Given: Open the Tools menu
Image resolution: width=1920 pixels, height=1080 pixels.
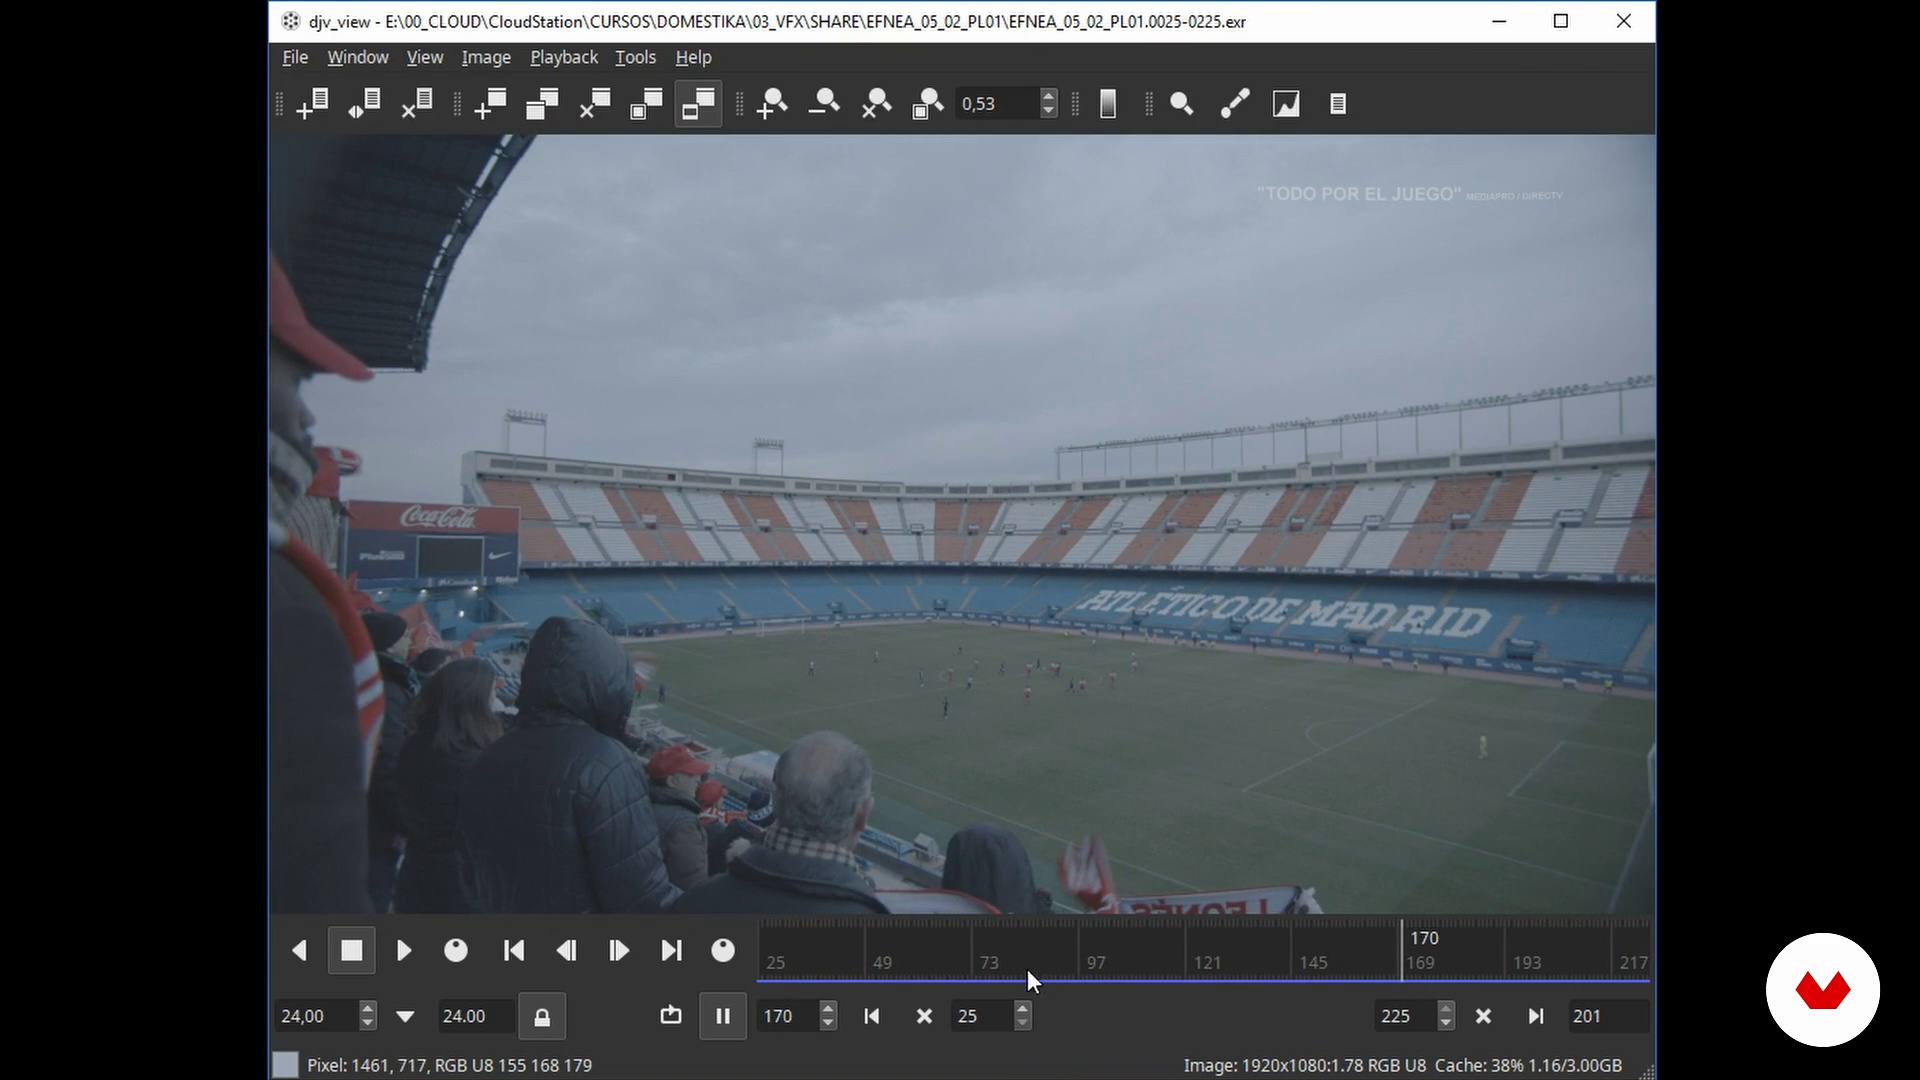Looking at the screenshot, I should click(x=635, y=58).
